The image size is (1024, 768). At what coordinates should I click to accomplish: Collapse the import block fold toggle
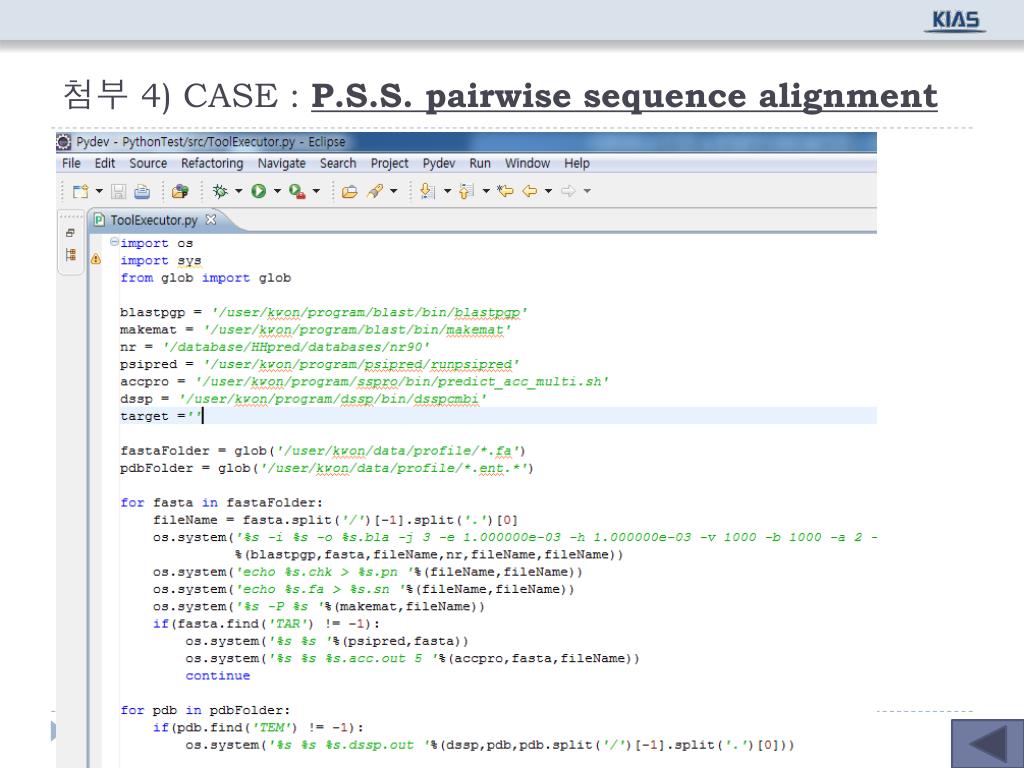(x=114, y=242)
